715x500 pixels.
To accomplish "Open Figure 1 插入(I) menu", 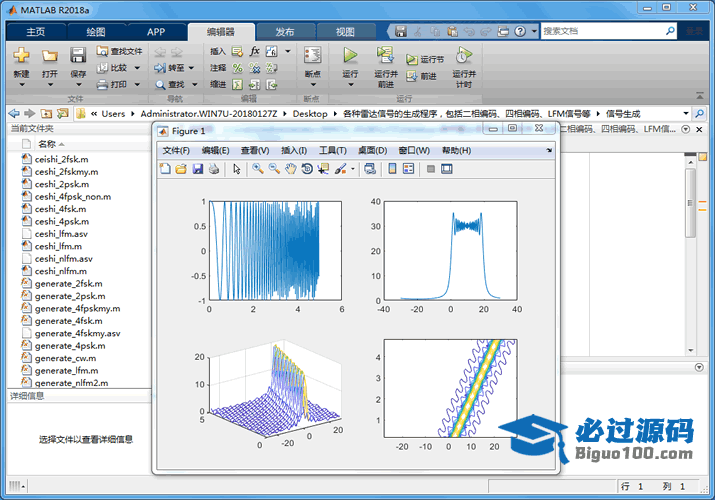I will [294, 150].
